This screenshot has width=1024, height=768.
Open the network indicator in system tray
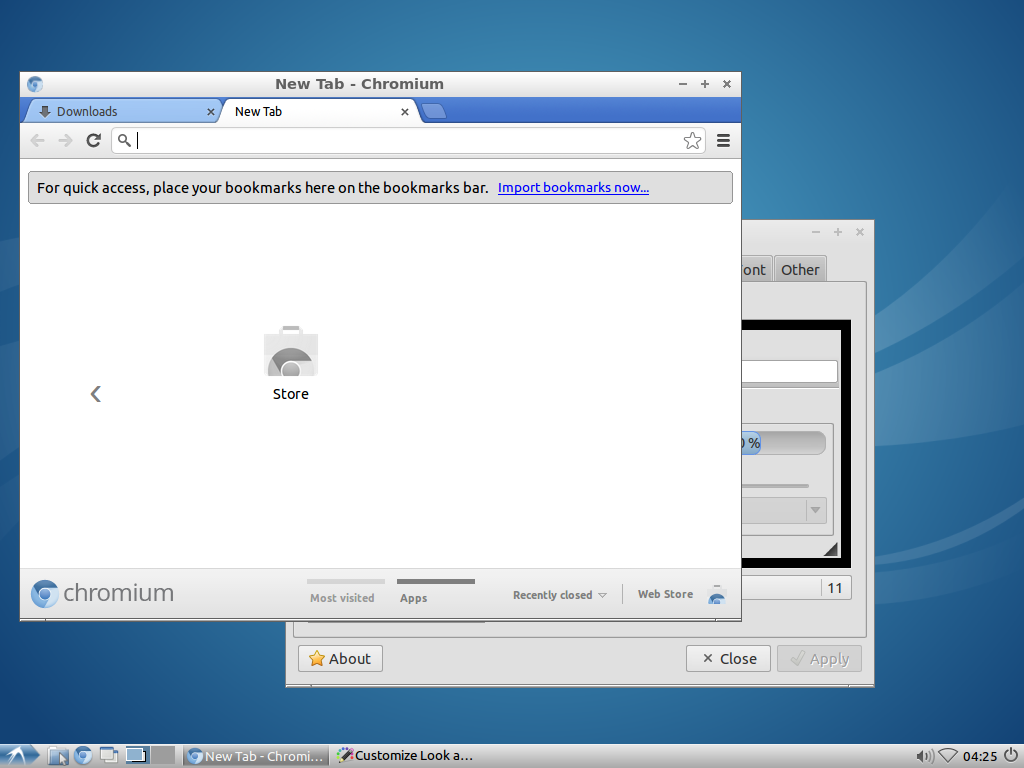[x=948, y=756]
